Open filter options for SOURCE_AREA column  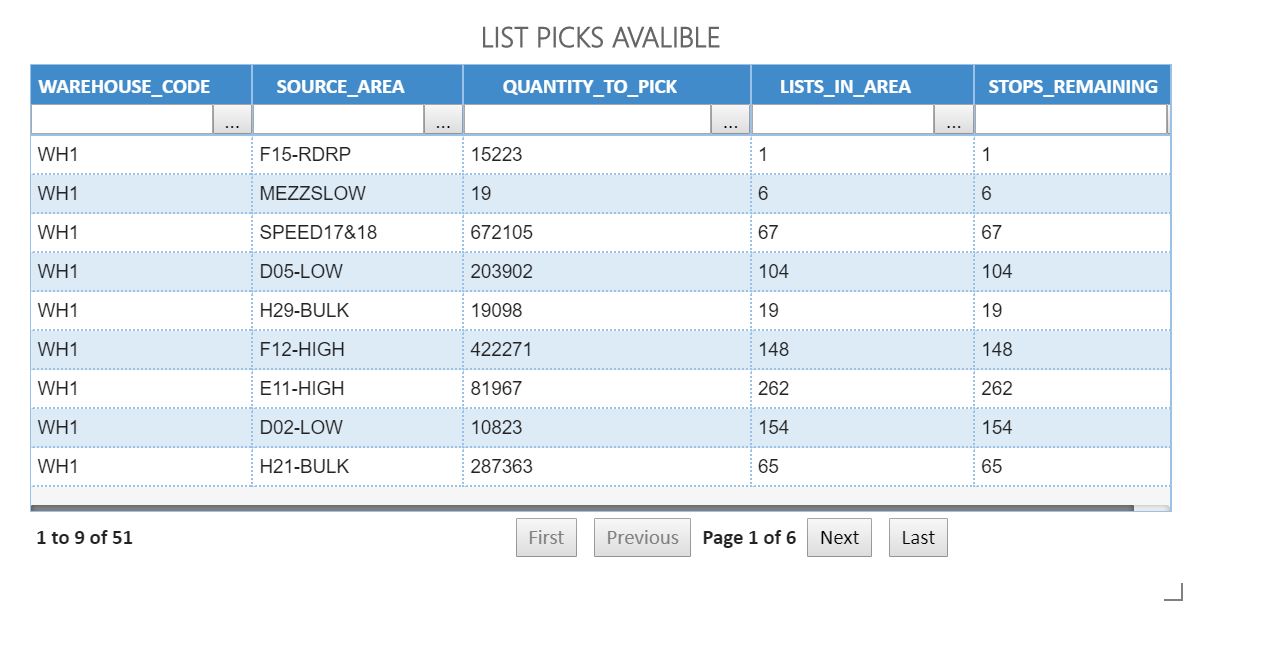(x=443, y=121)
